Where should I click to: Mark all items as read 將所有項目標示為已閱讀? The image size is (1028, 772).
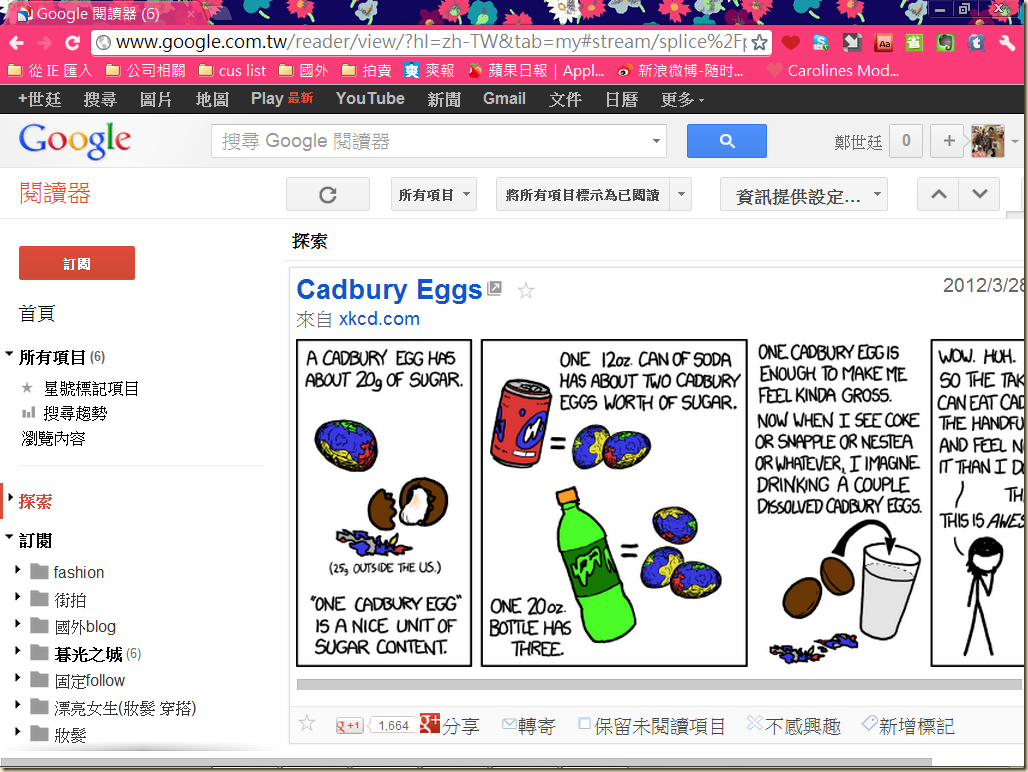(x=582, y=195)
